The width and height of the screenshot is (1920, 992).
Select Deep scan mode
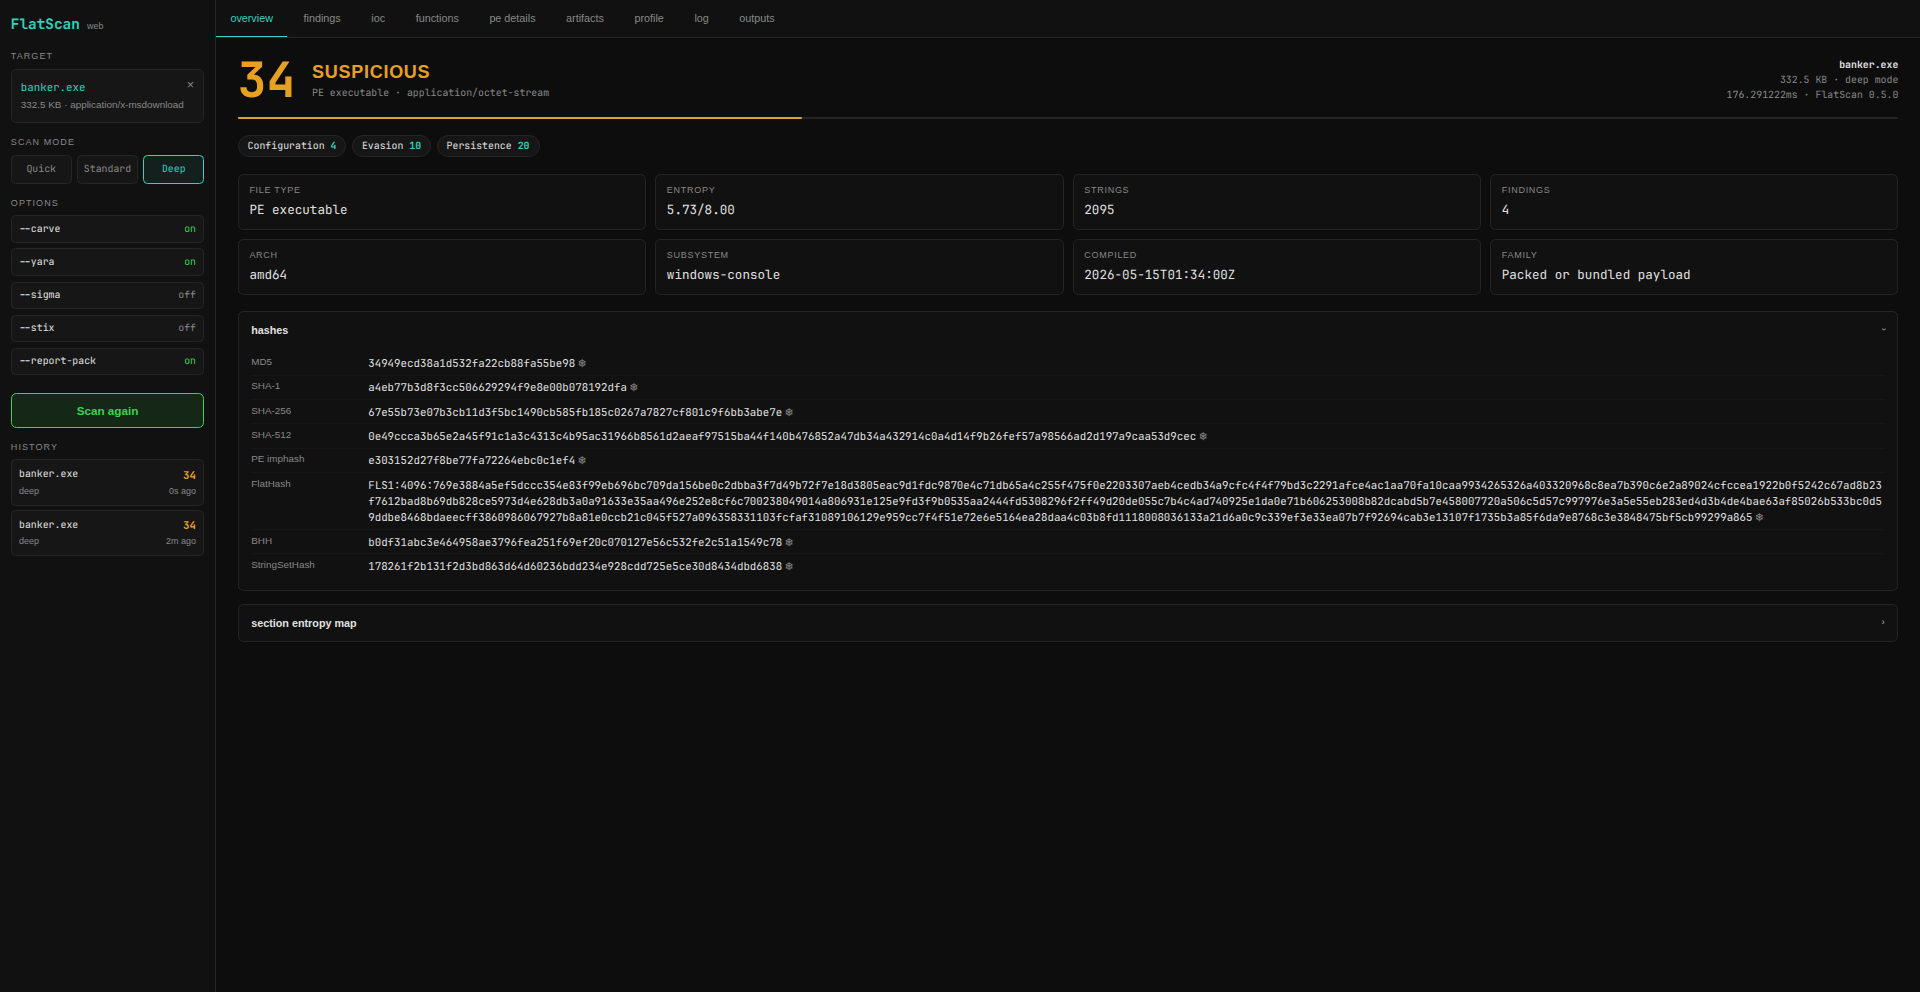point(173,169)
